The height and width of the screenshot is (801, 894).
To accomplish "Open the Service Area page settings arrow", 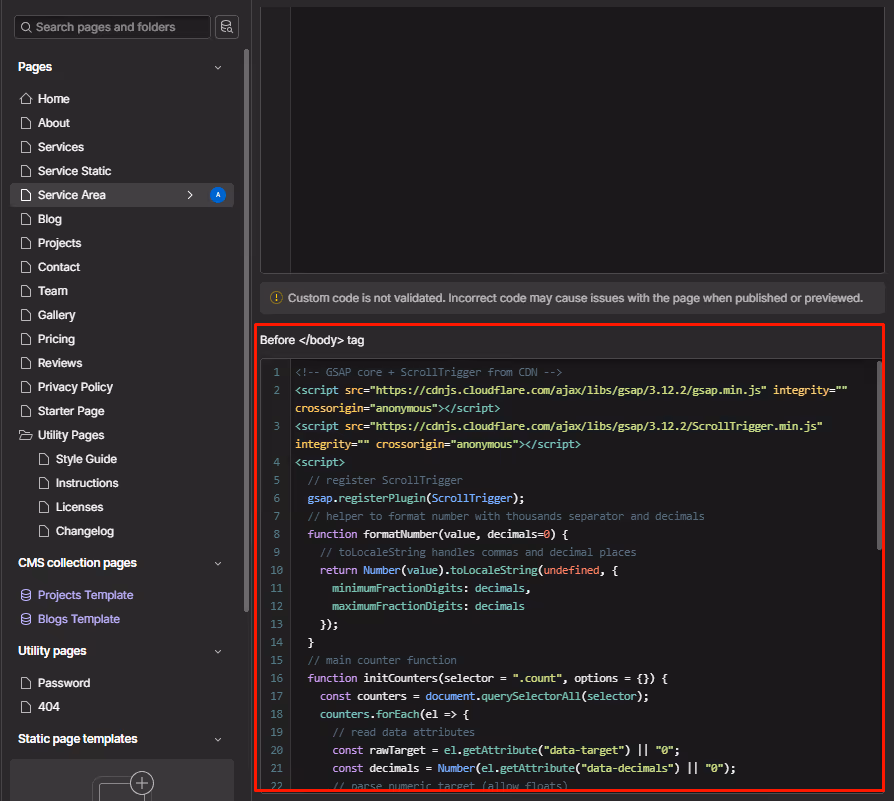I will [x=190, y=195].
